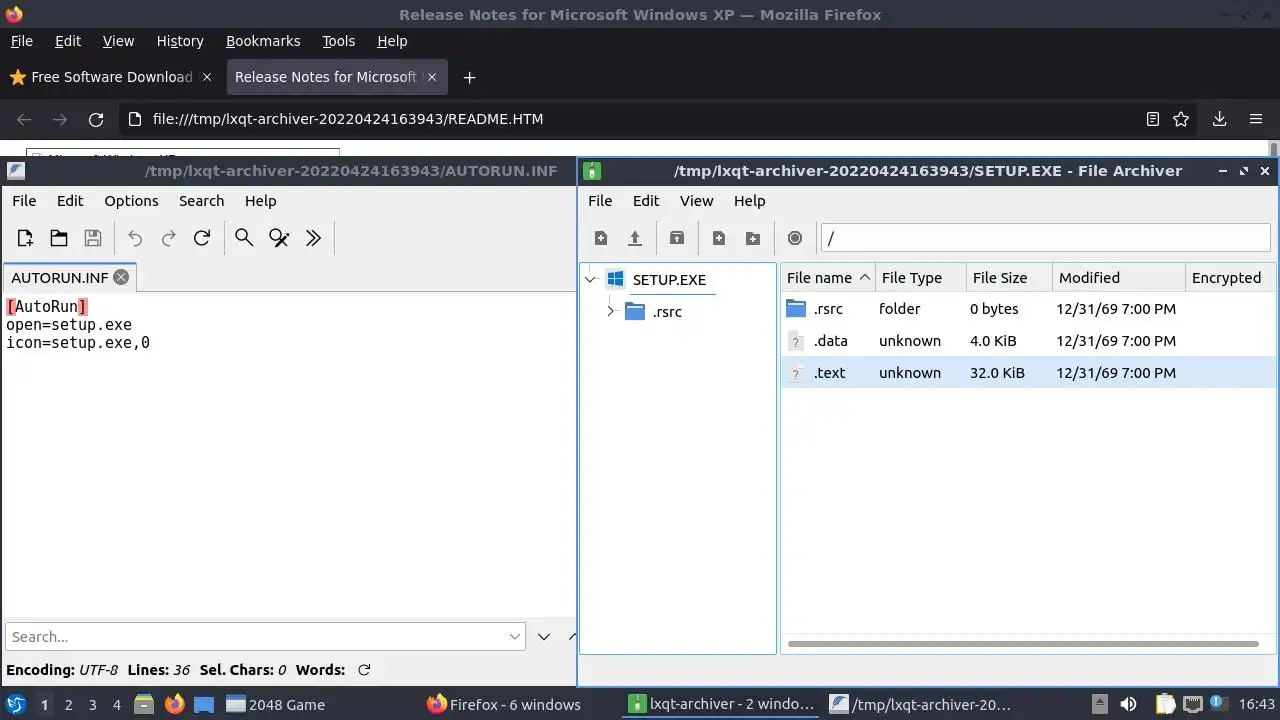Open Firefox downloads panel

point(1219,119)
